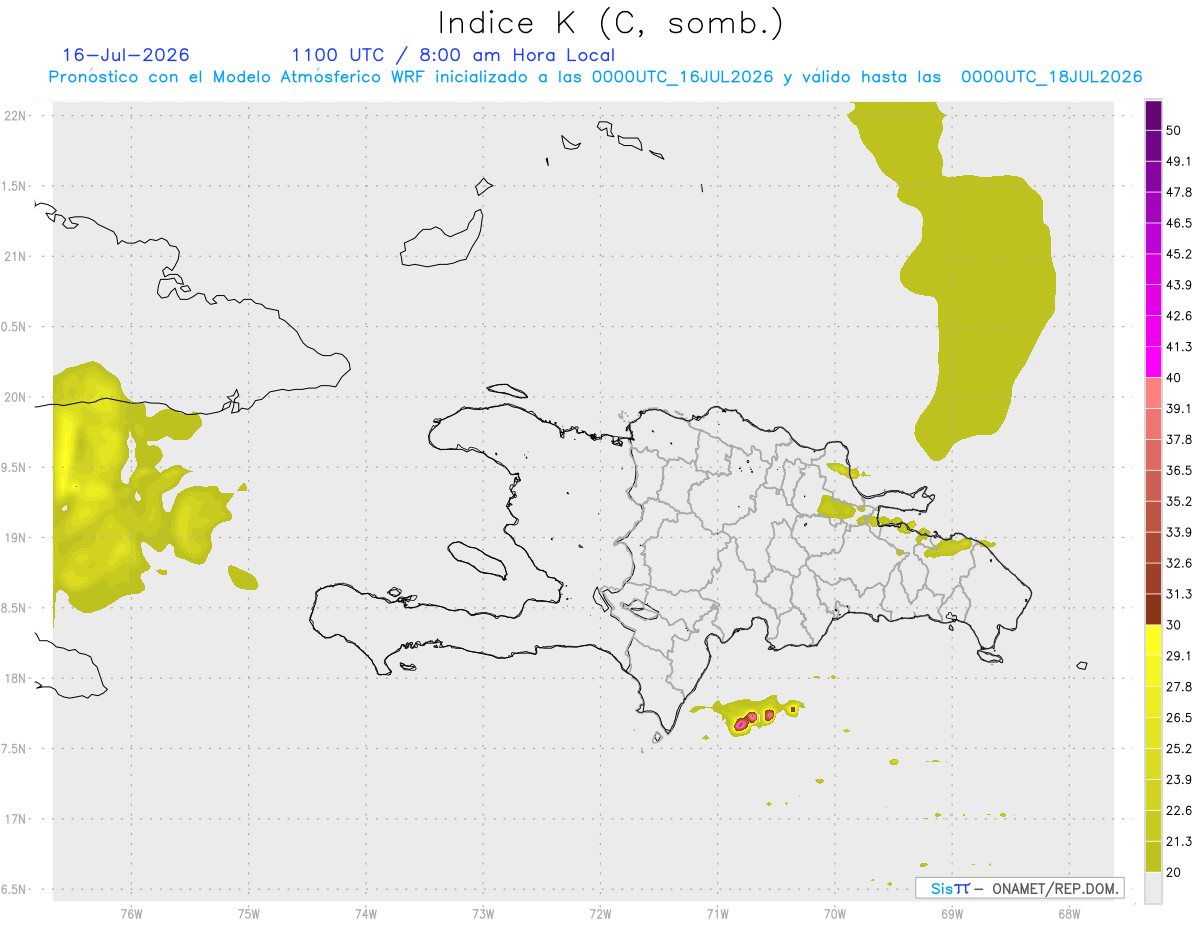Click the "8.5N" latitude label
This screenshot has width=1200, height=927.
(x=12, y=608)
